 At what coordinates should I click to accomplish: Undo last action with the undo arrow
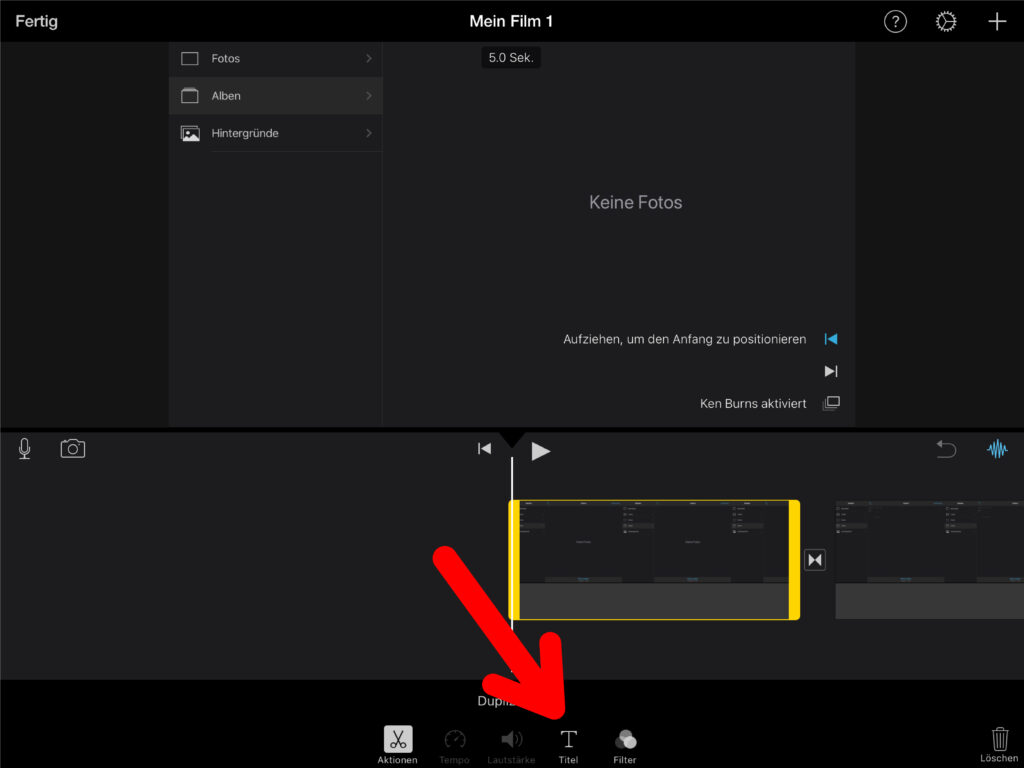pyautogui.click(x=946, y=450)
